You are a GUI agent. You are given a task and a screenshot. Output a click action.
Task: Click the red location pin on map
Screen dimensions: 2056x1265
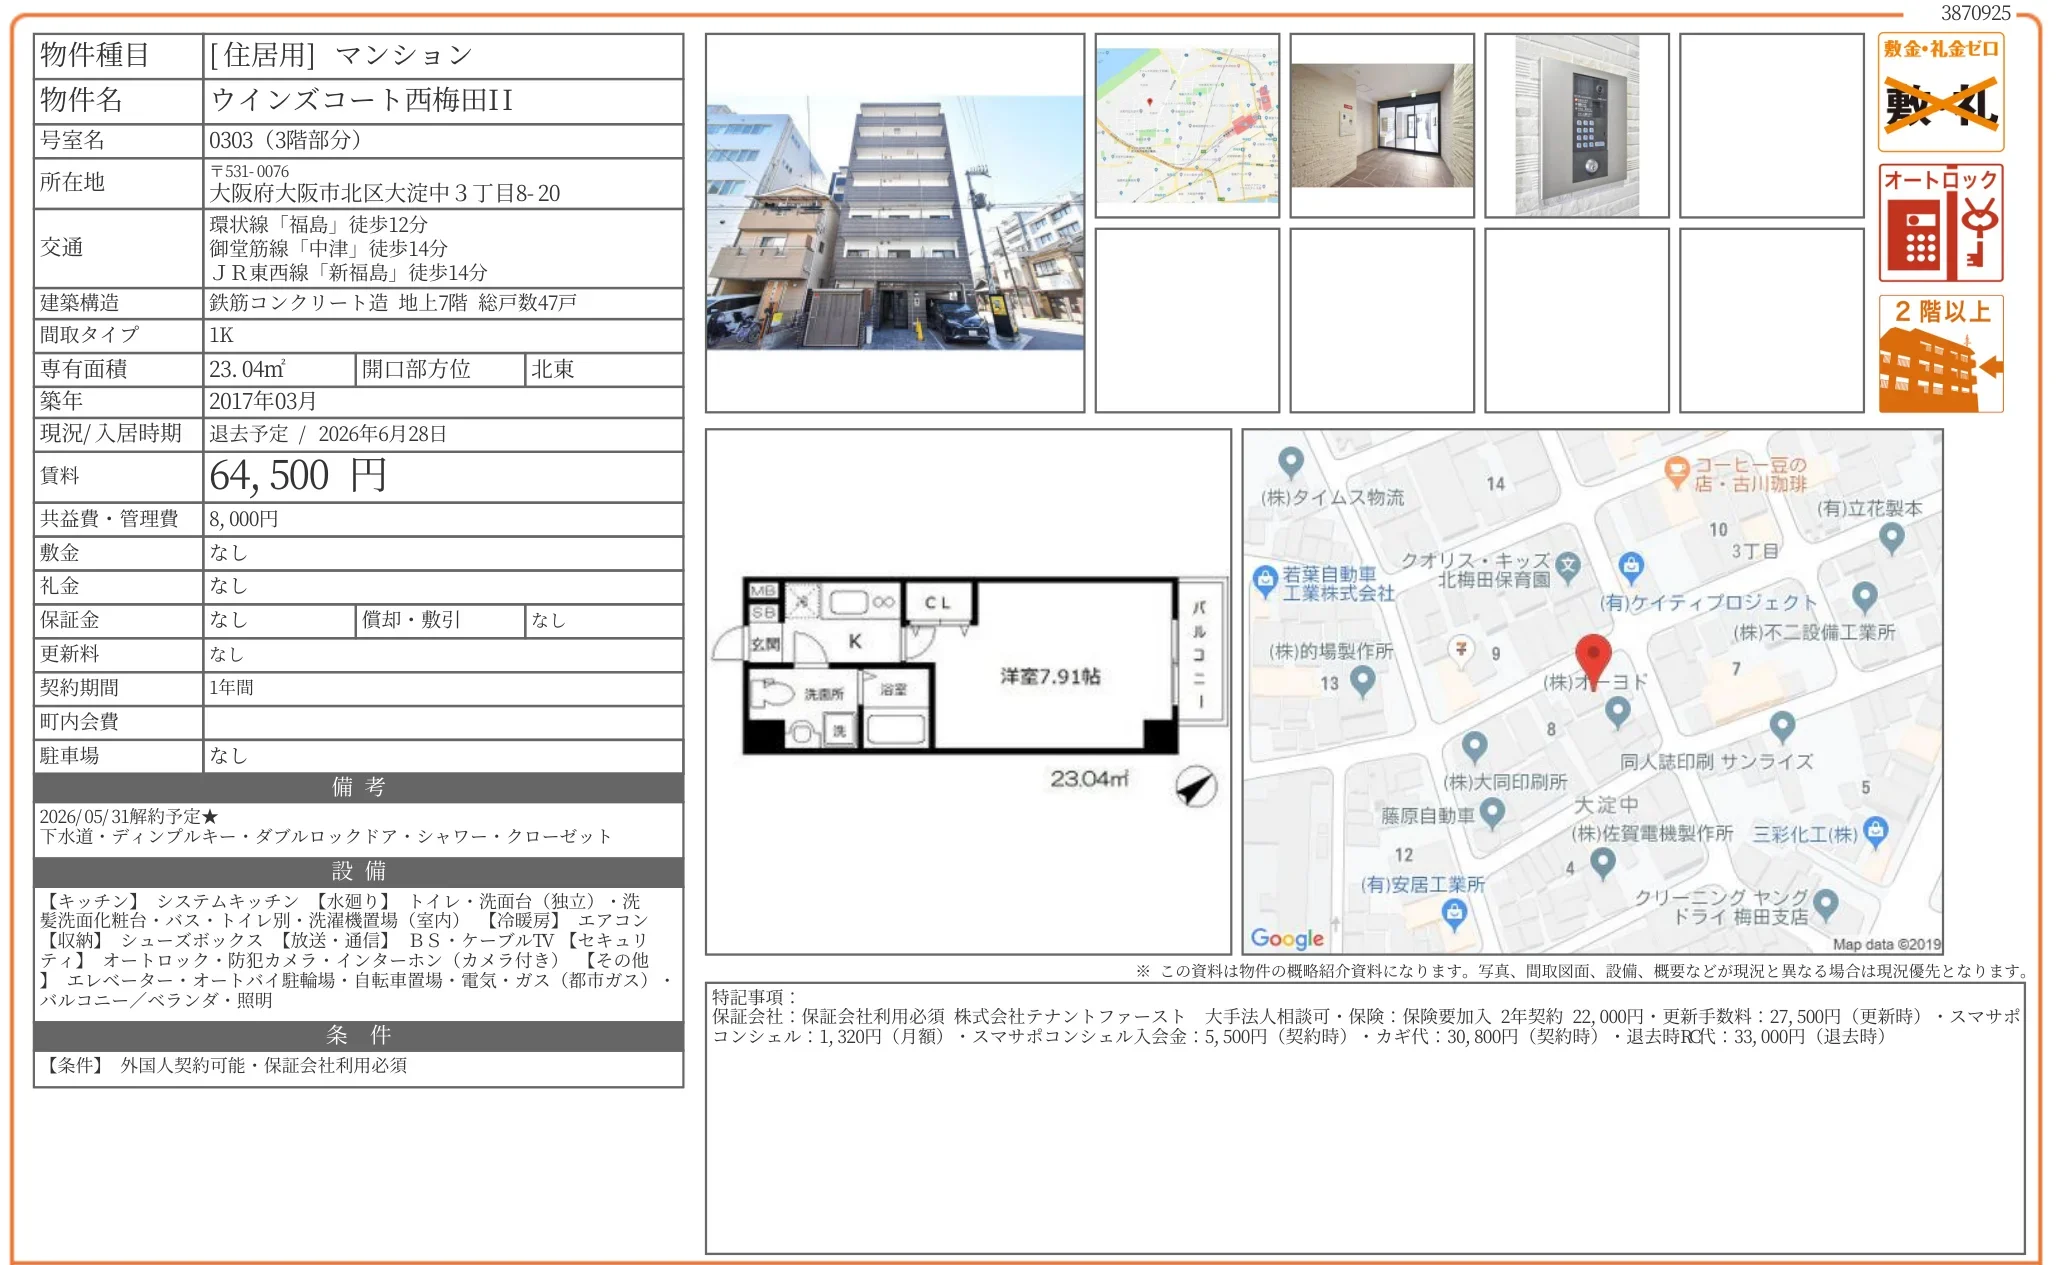pyautogui.click(x=1592, y=657)
